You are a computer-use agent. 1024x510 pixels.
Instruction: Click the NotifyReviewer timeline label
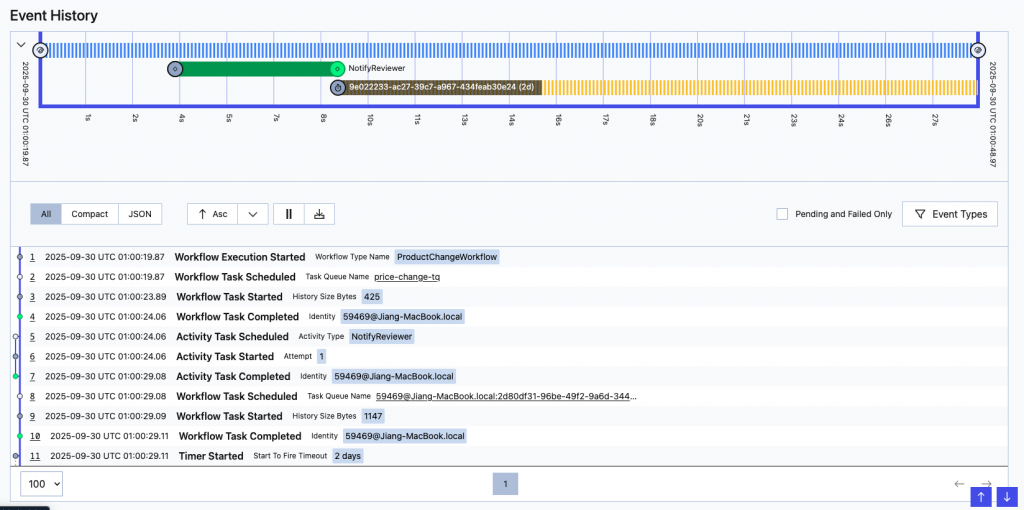[x=377, y=68]
